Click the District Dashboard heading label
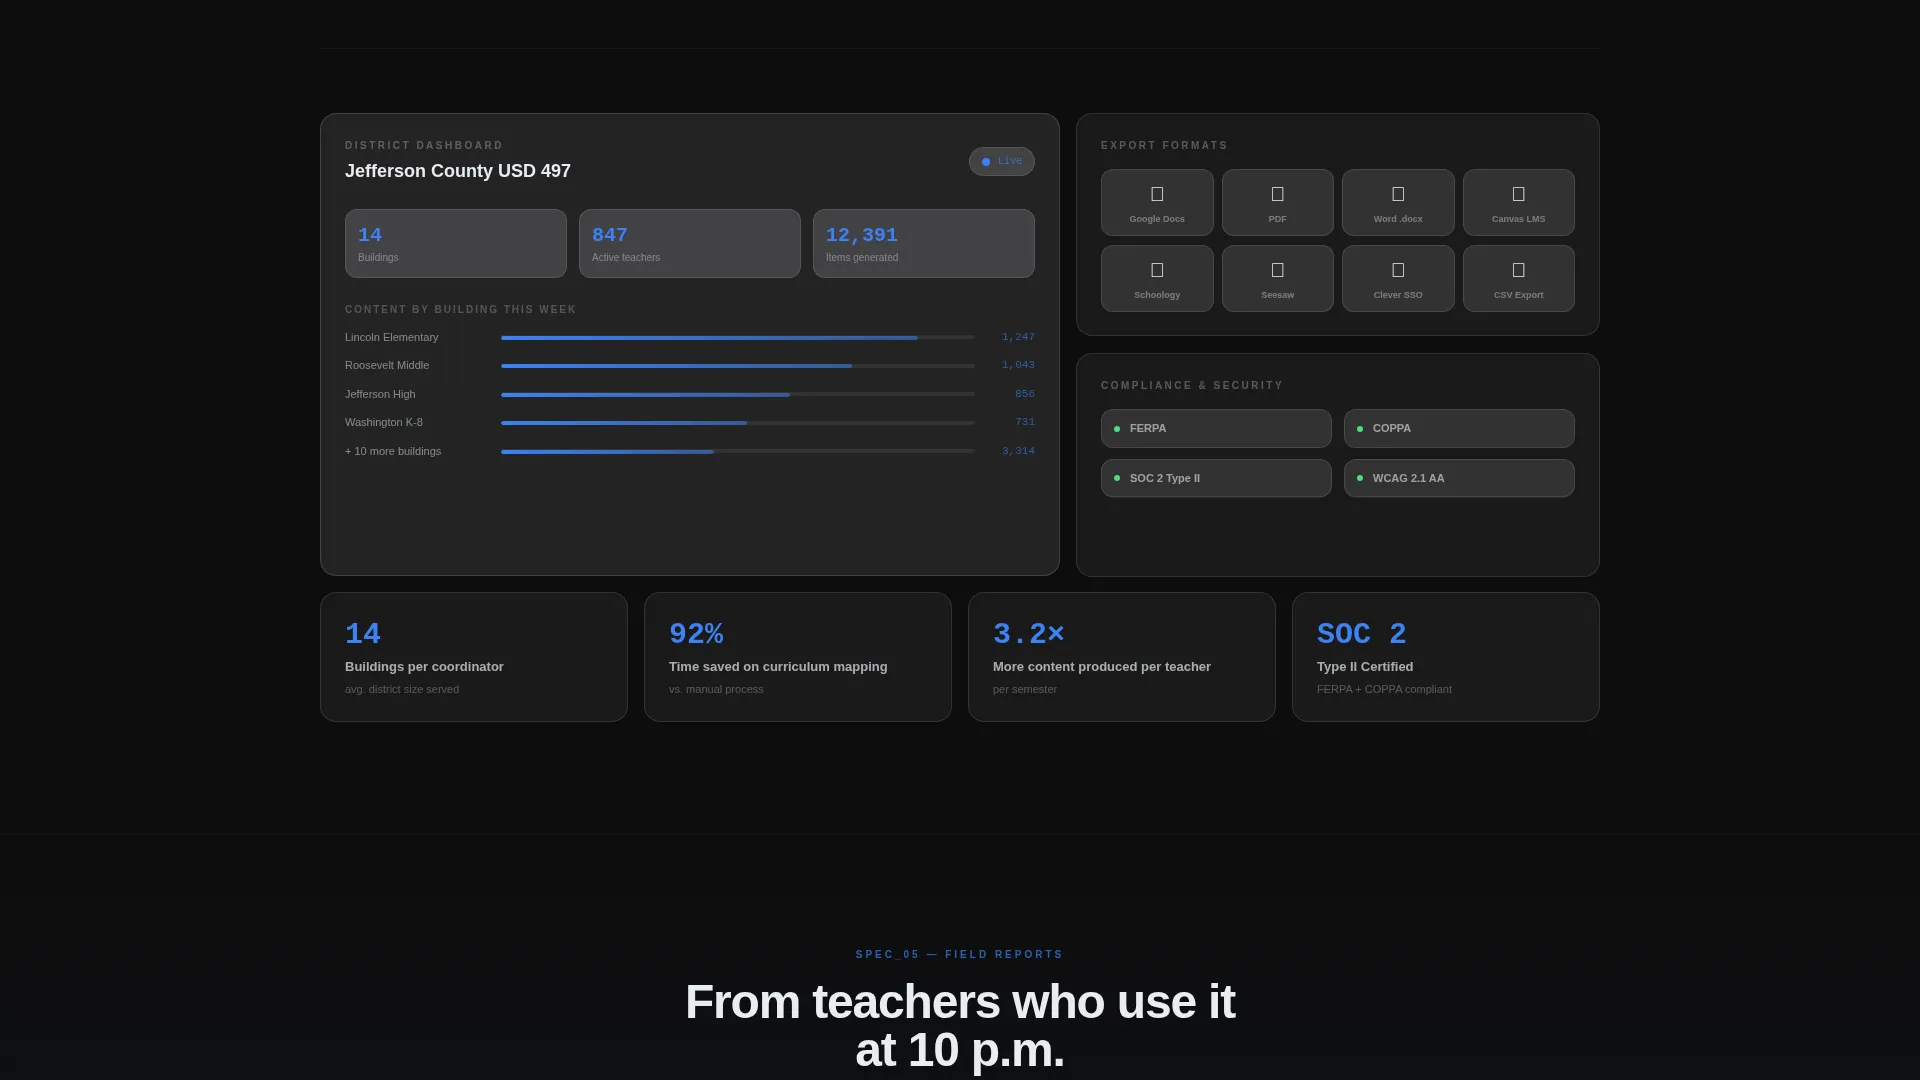1920x1080 pixels. [424, 145]
